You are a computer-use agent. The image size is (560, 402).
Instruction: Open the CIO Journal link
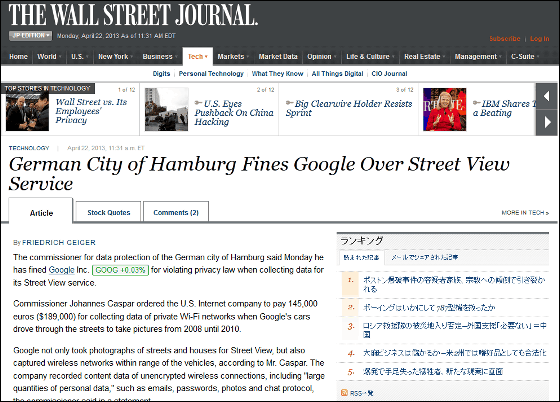point(389,74)
